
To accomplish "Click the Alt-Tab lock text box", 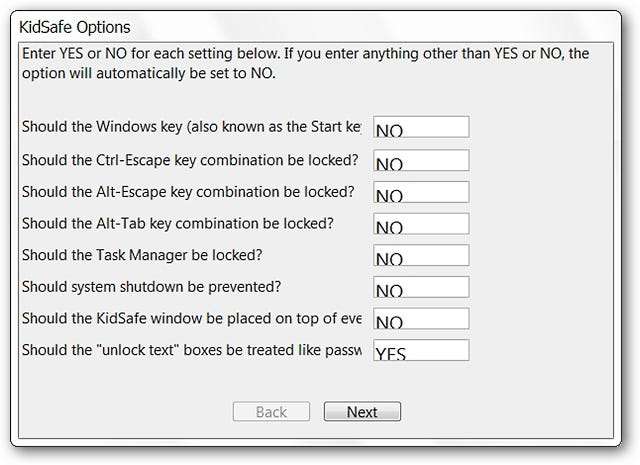I will [x=420, y=223].
